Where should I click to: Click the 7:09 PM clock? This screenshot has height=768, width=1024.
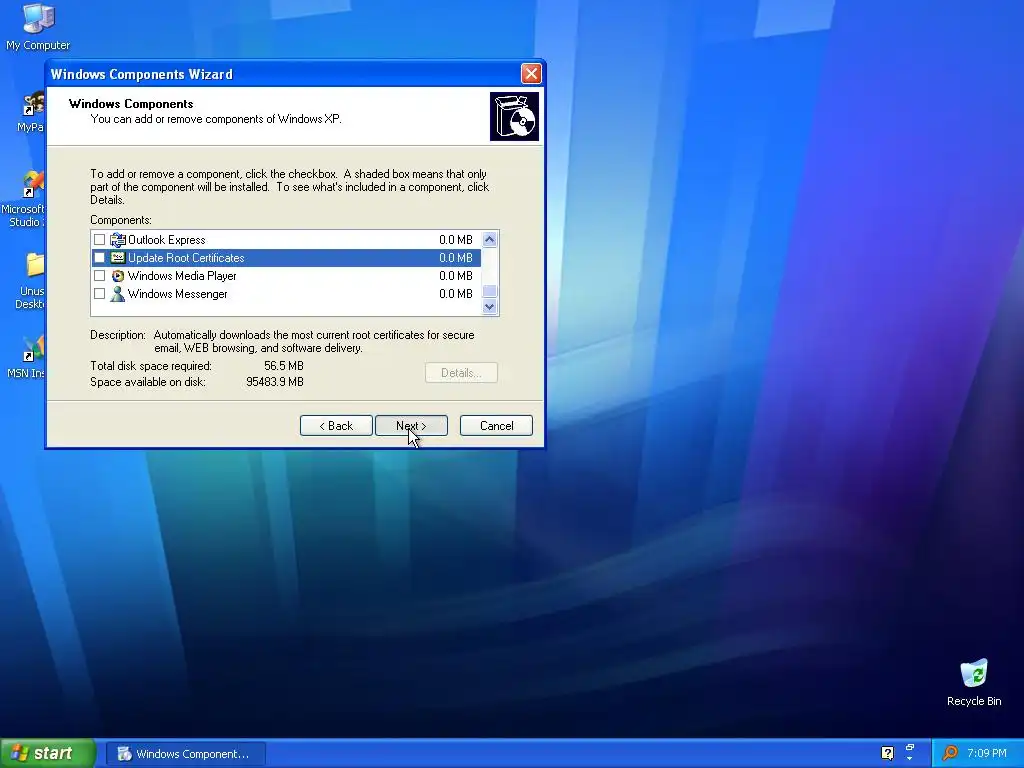click(x=987, y=753)
